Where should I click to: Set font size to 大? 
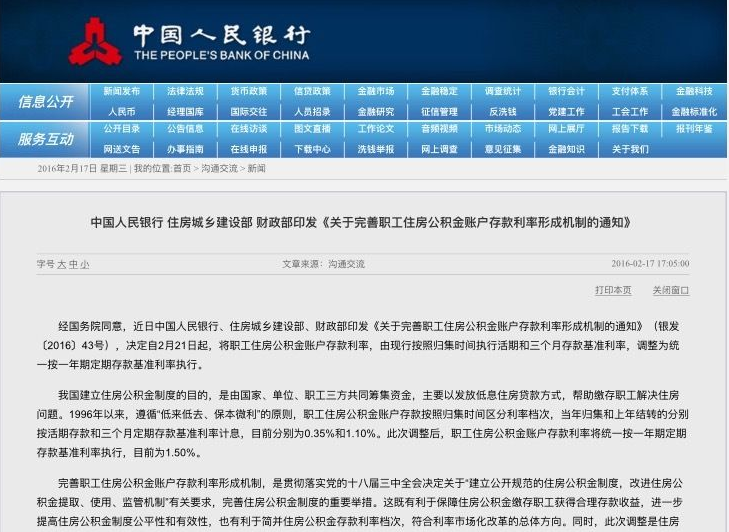tap(61, 264)
